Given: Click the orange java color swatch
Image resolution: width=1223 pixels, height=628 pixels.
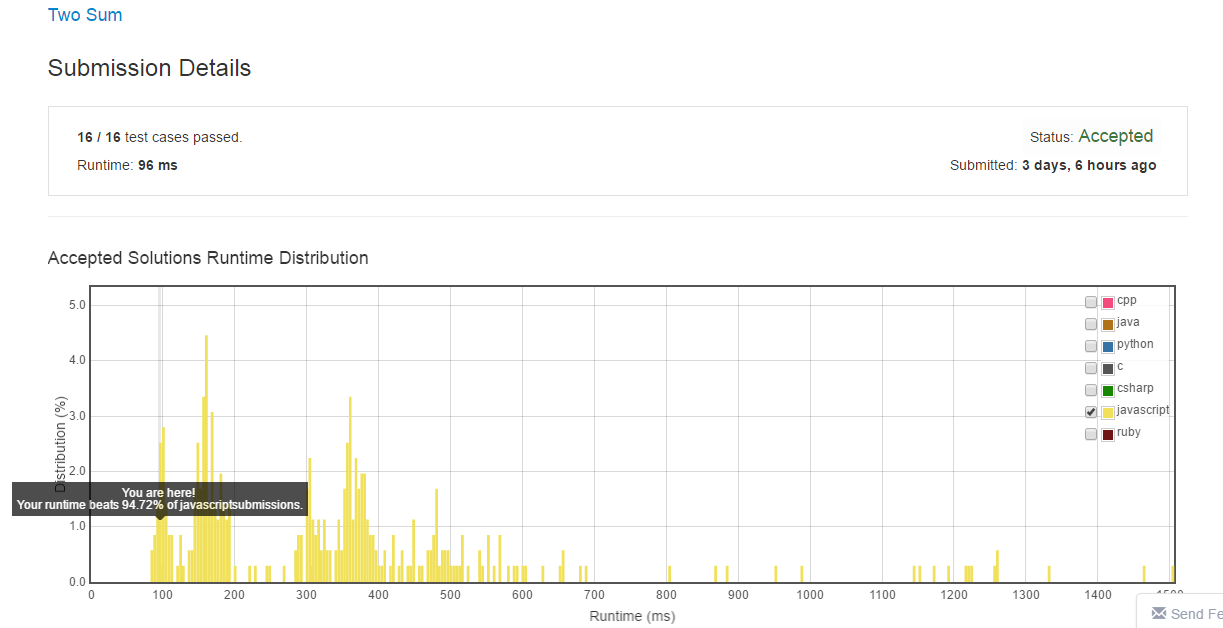Looking at the screenshot, I should (1108, 324).
